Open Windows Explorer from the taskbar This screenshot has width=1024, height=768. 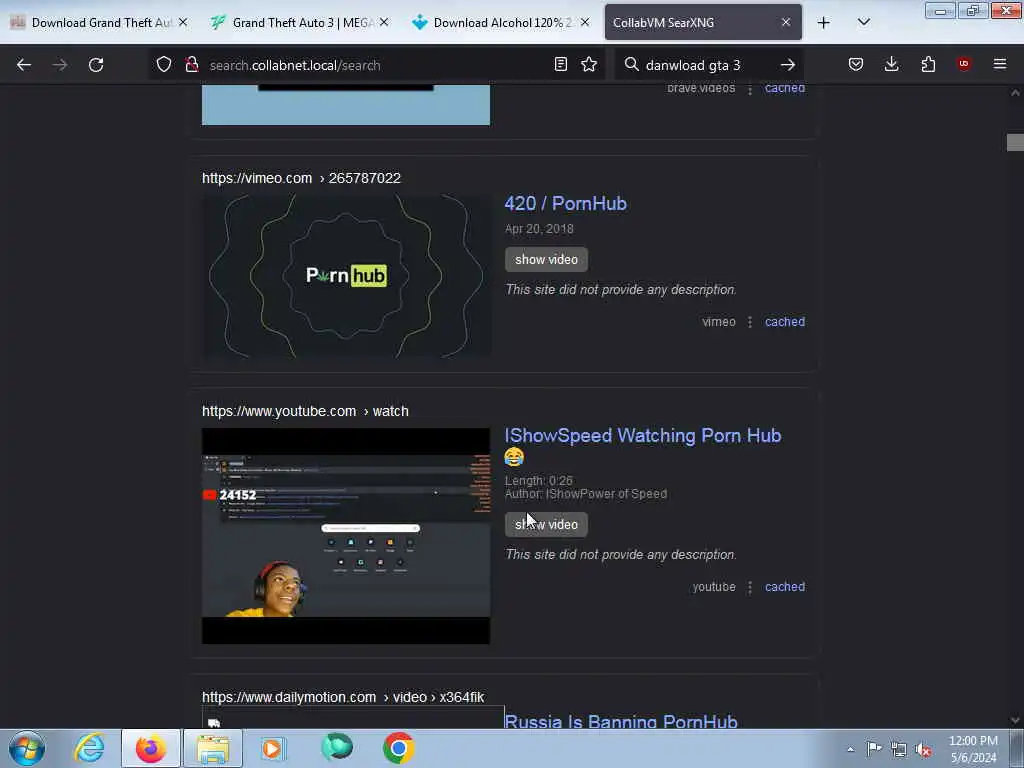(x=213, y=748)
